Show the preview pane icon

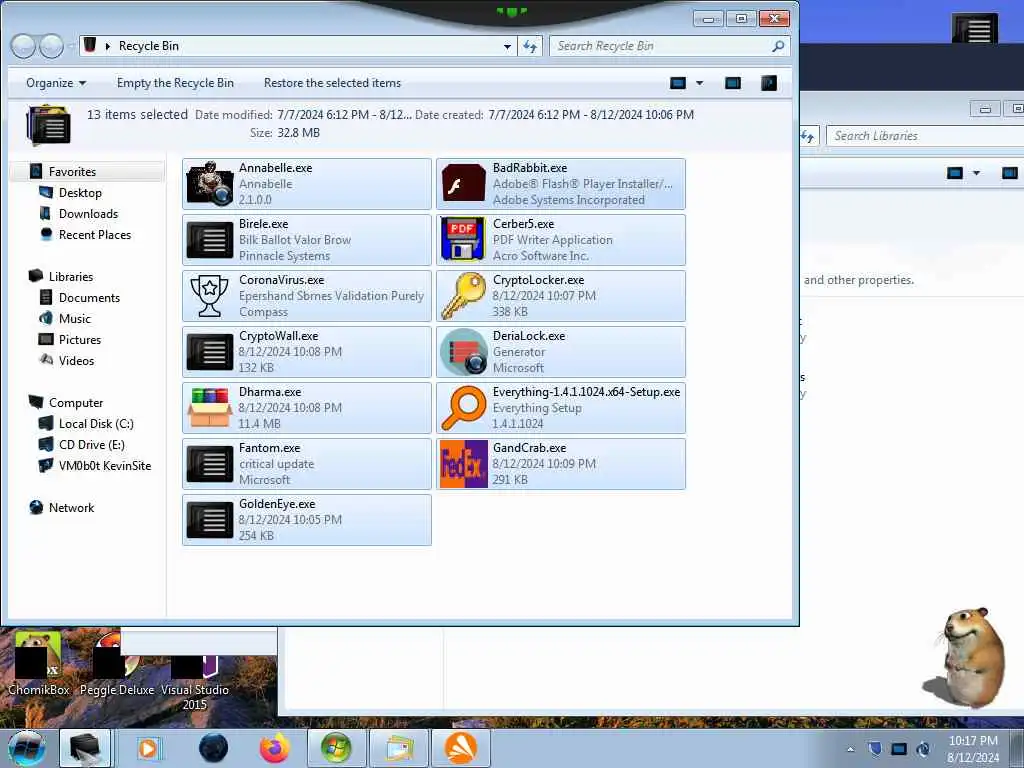coord(733,83)
